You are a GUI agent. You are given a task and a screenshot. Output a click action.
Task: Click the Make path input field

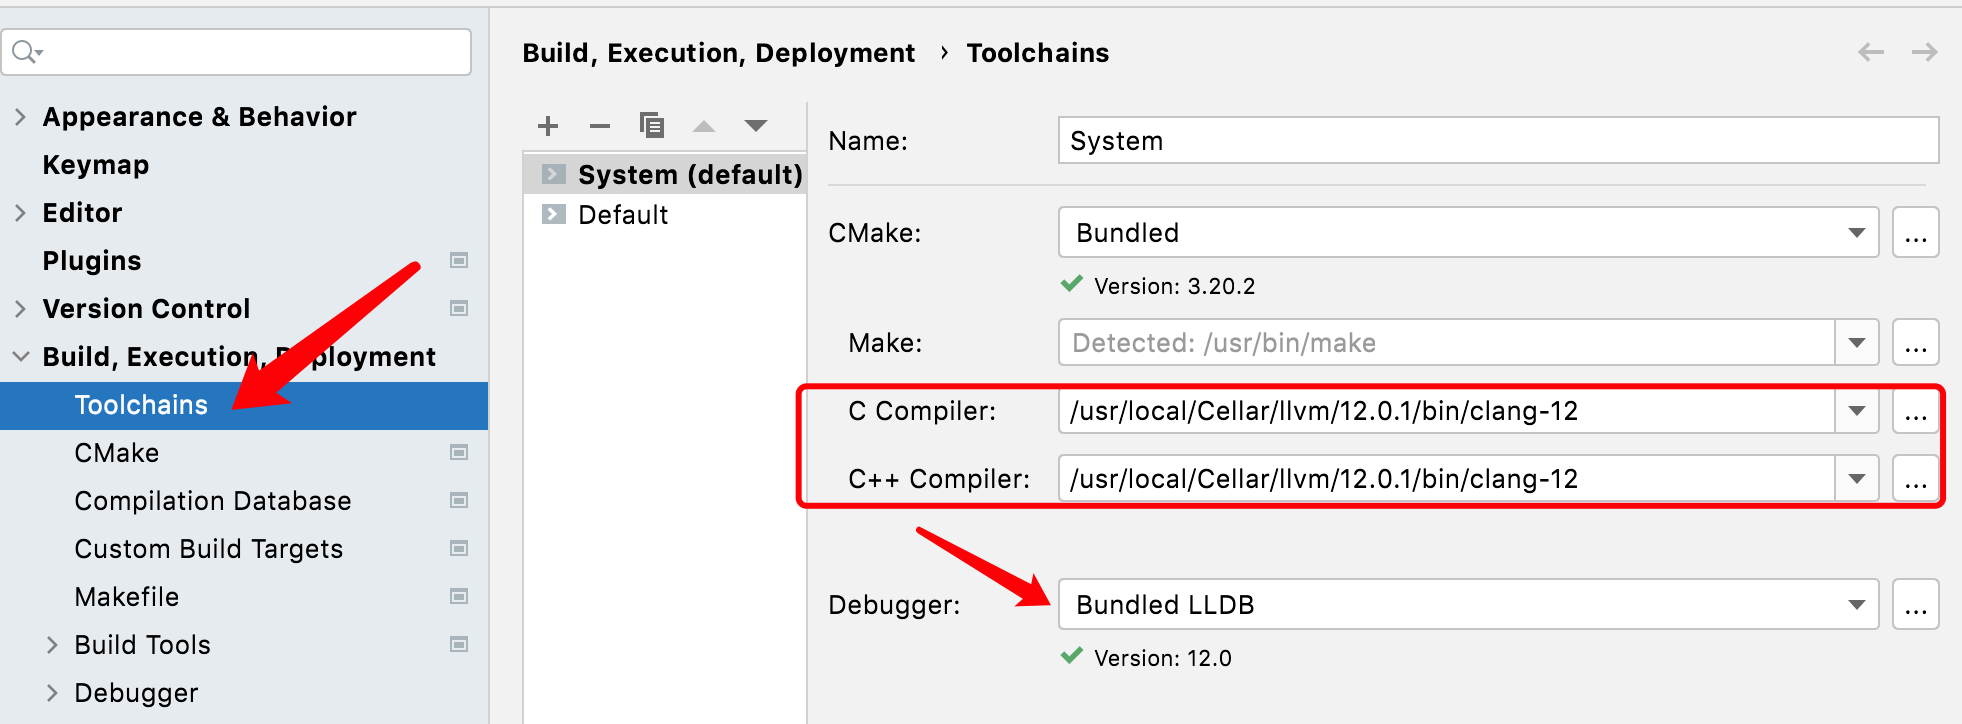click(1447, 343)
